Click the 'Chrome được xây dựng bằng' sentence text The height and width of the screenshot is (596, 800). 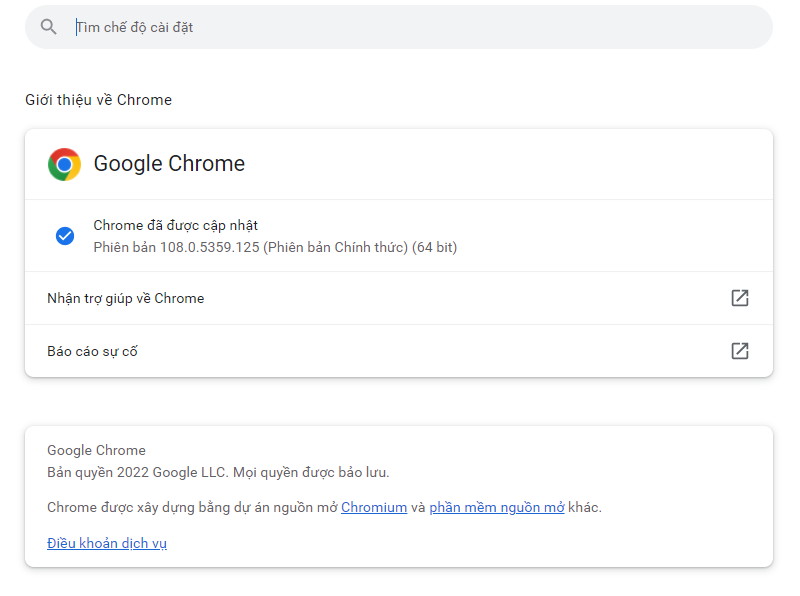tap(140, 507)
